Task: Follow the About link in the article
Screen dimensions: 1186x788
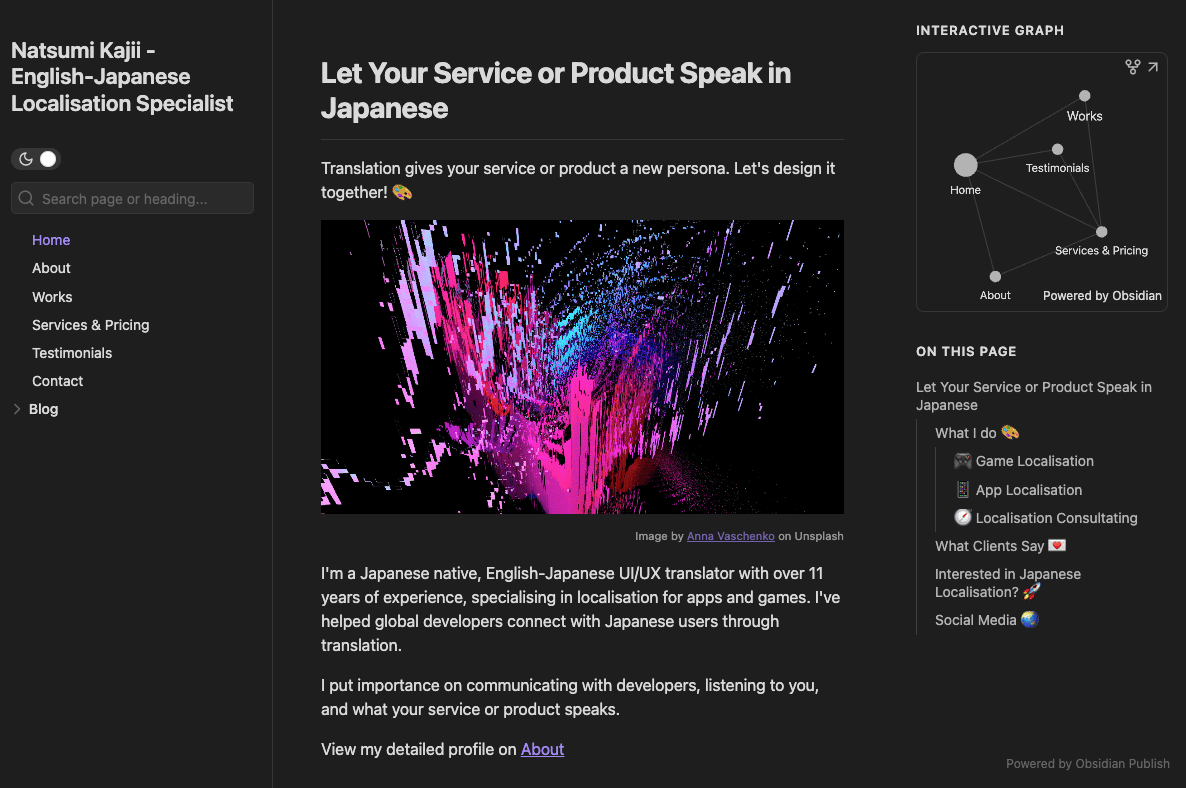Action: pos(542,749)
